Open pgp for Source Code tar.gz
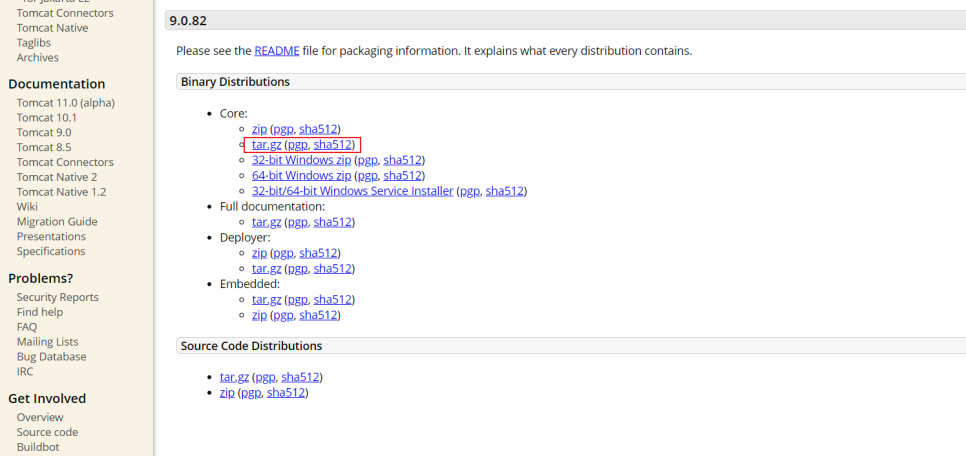 coord(265,377)
